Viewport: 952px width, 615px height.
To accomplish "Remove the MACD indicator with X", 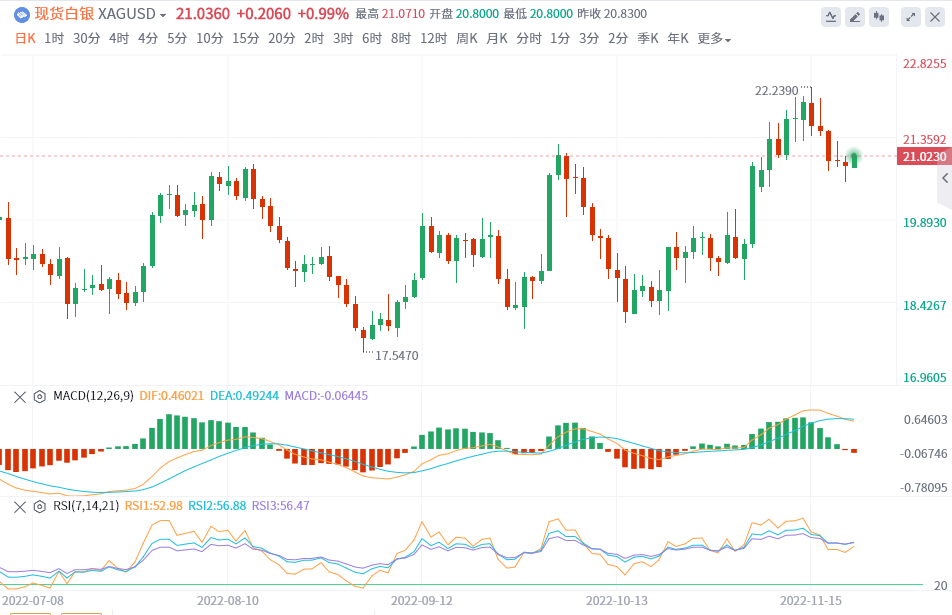I will (x=20, y=397).
